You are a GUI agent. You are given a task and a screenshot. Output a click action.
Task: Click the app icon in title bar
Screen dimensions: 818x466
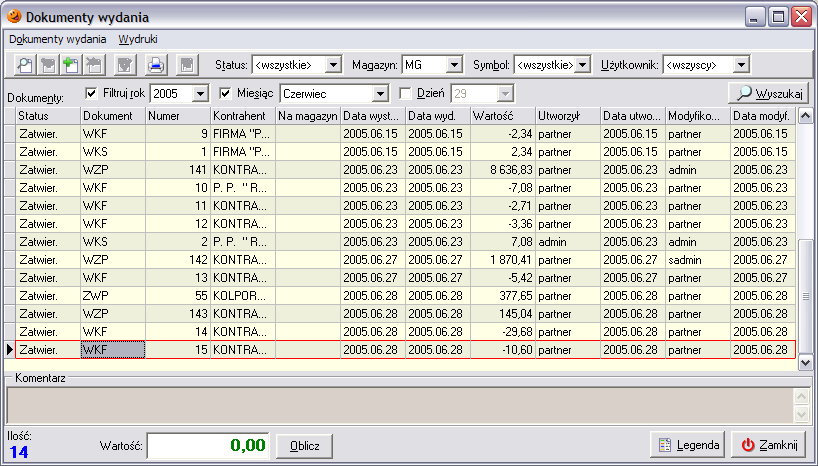14,17
